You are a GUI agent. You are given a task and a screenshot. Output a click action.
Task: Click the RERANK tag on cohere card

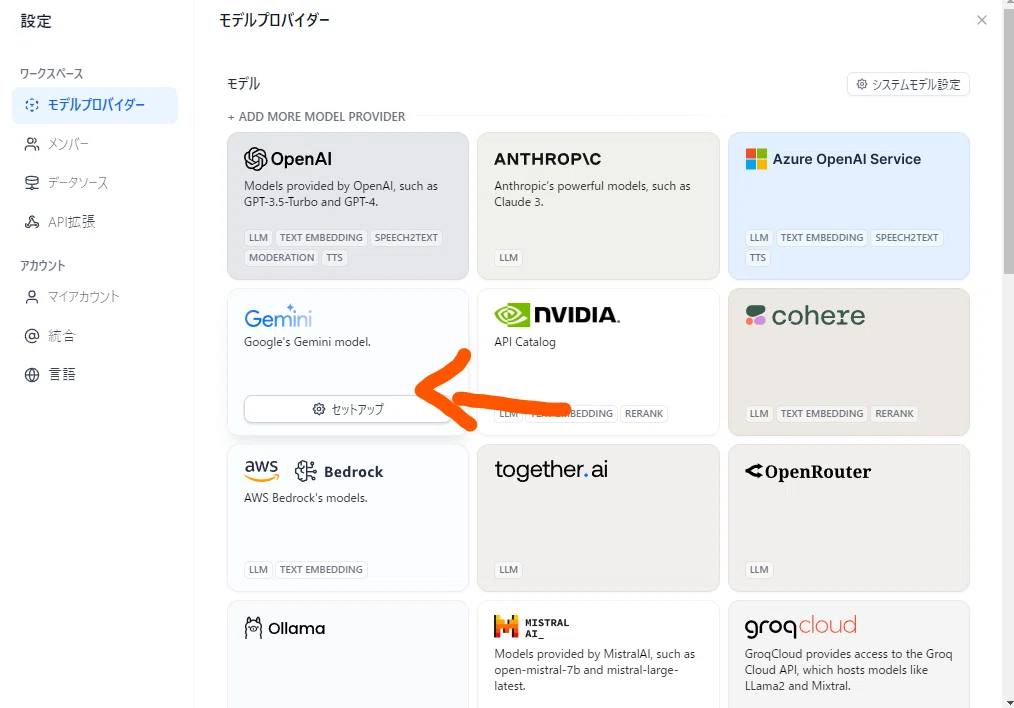894,414
